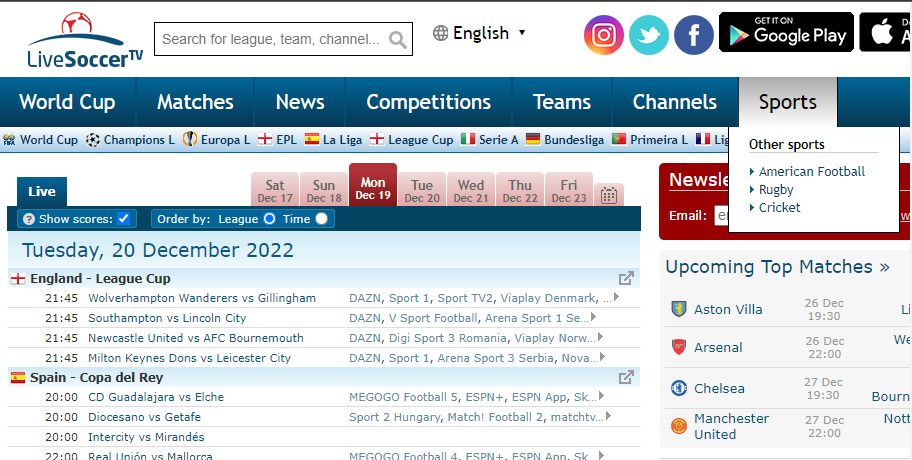This screenshot has height=460, width=912.
Task: Open the League Cup quick link
Action: point(421,140)
